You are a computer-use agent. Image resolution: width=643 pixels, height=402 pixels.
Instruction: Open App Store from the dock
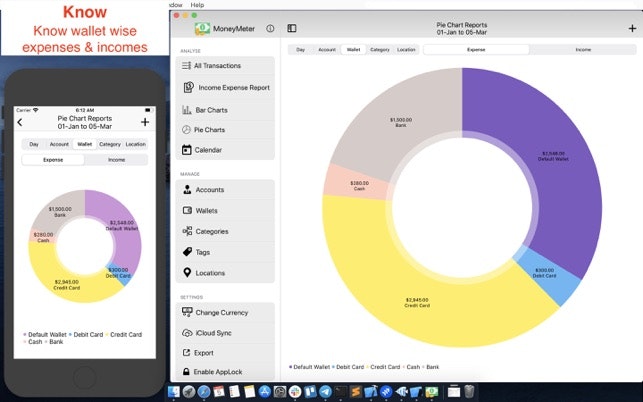(264, 392)
